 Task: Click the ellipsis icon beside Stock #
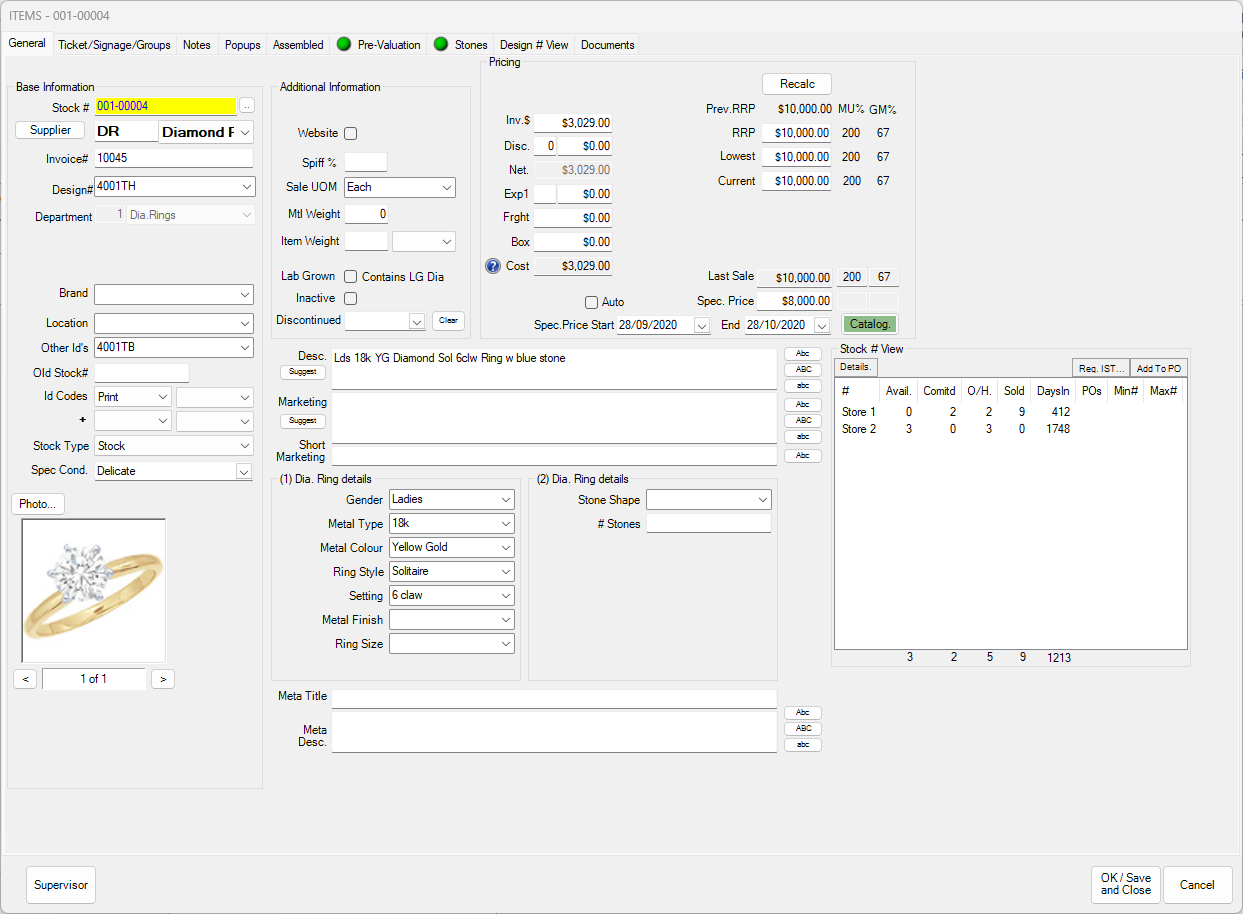pos(246,105)
